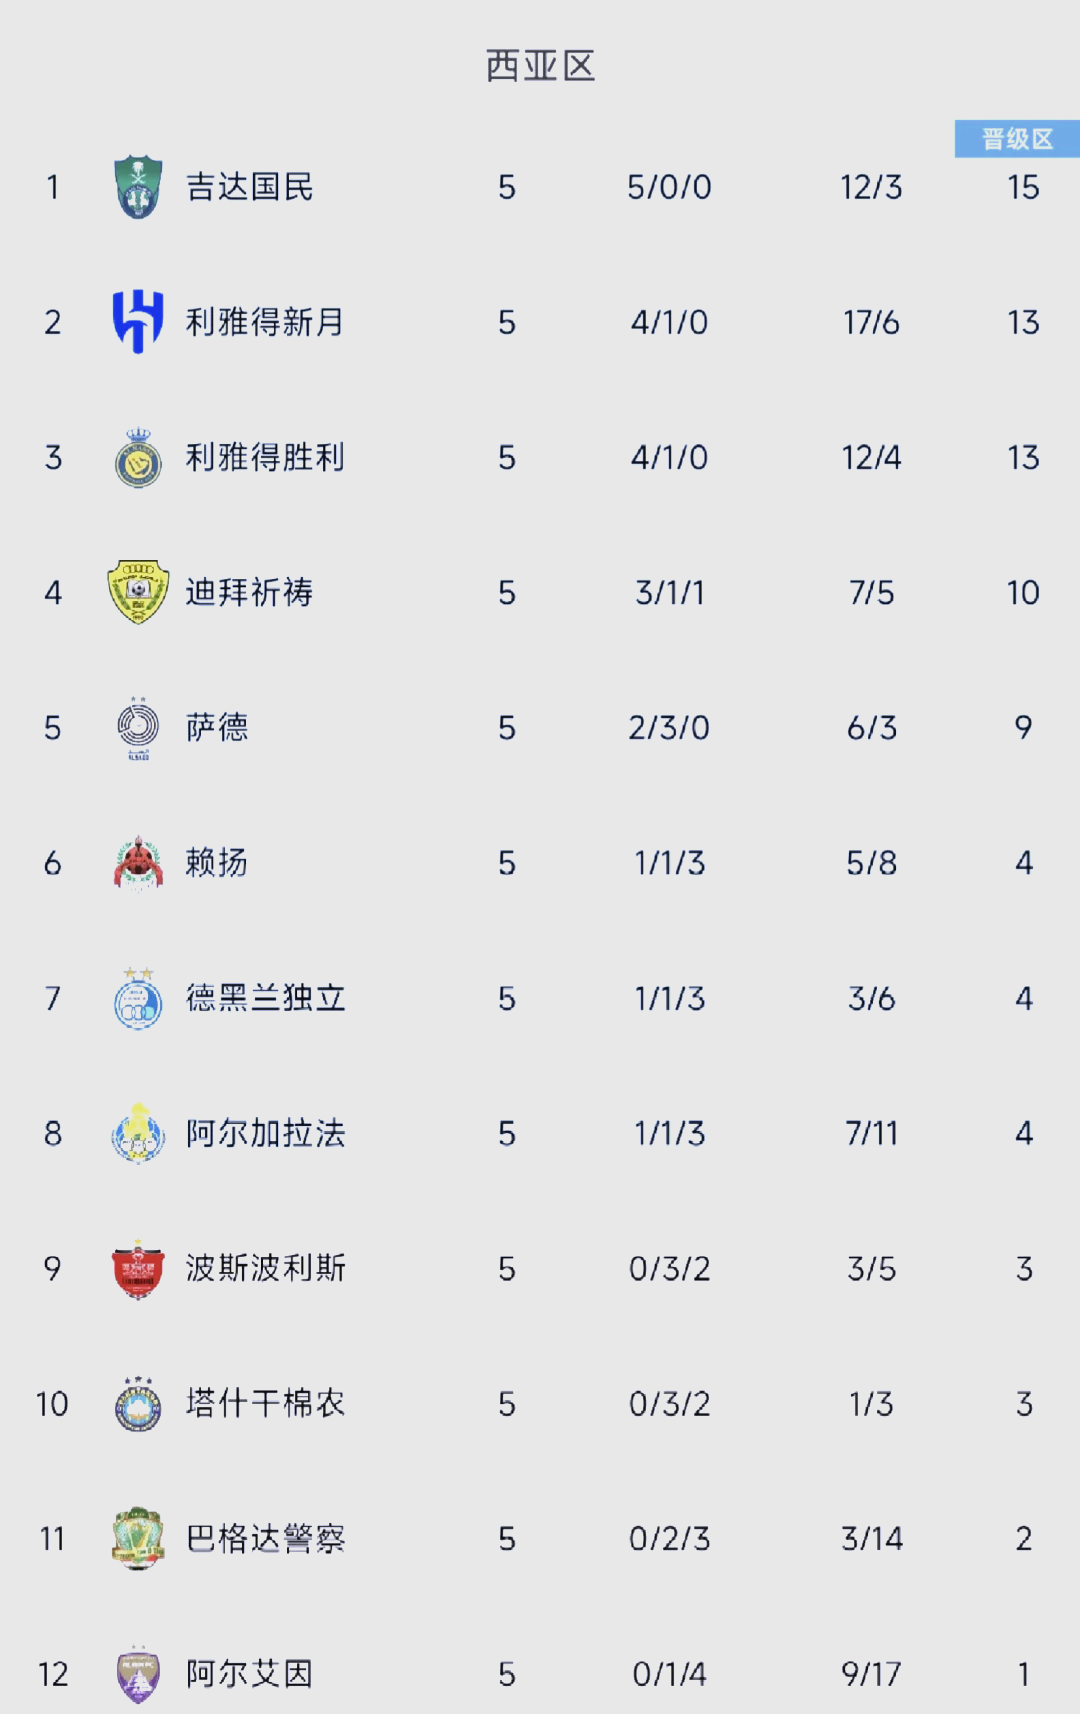Open the 吉达国民 team name link
The height and width of the screenshot is (1714, 1080).
(250, 187)
